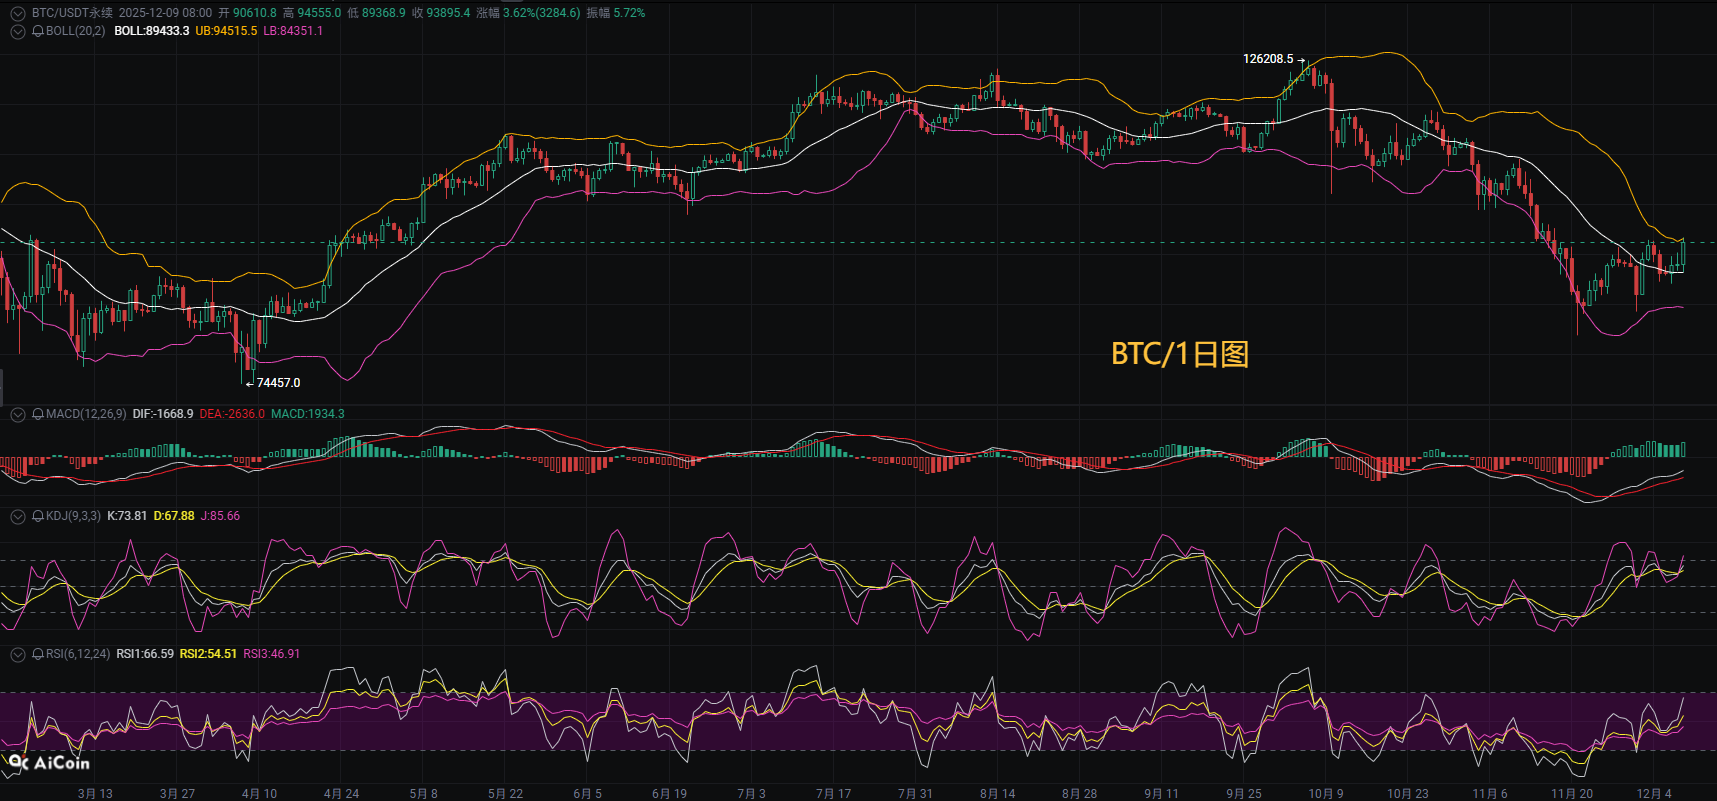
Task: Click the BTC/1日图 chart annotation text
Action: pyautogui.click(x=1180, y=354)
